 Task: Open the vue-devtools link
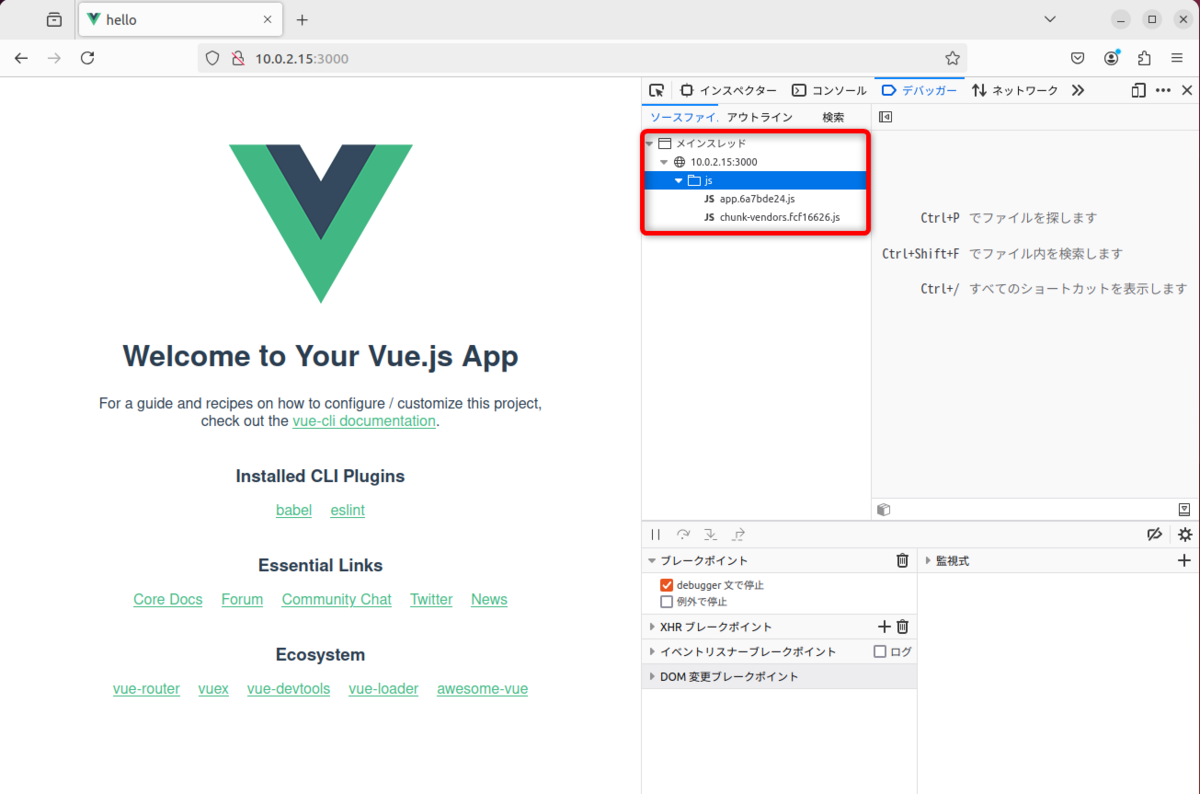[289, 689]
